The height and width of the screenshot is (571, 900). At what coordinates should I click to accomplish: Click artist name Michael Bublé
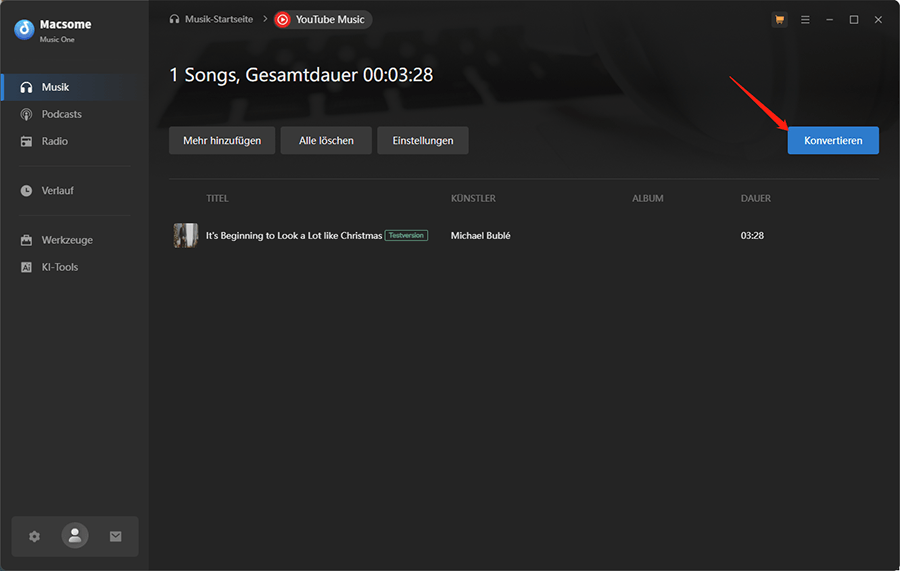click(480, 236)
